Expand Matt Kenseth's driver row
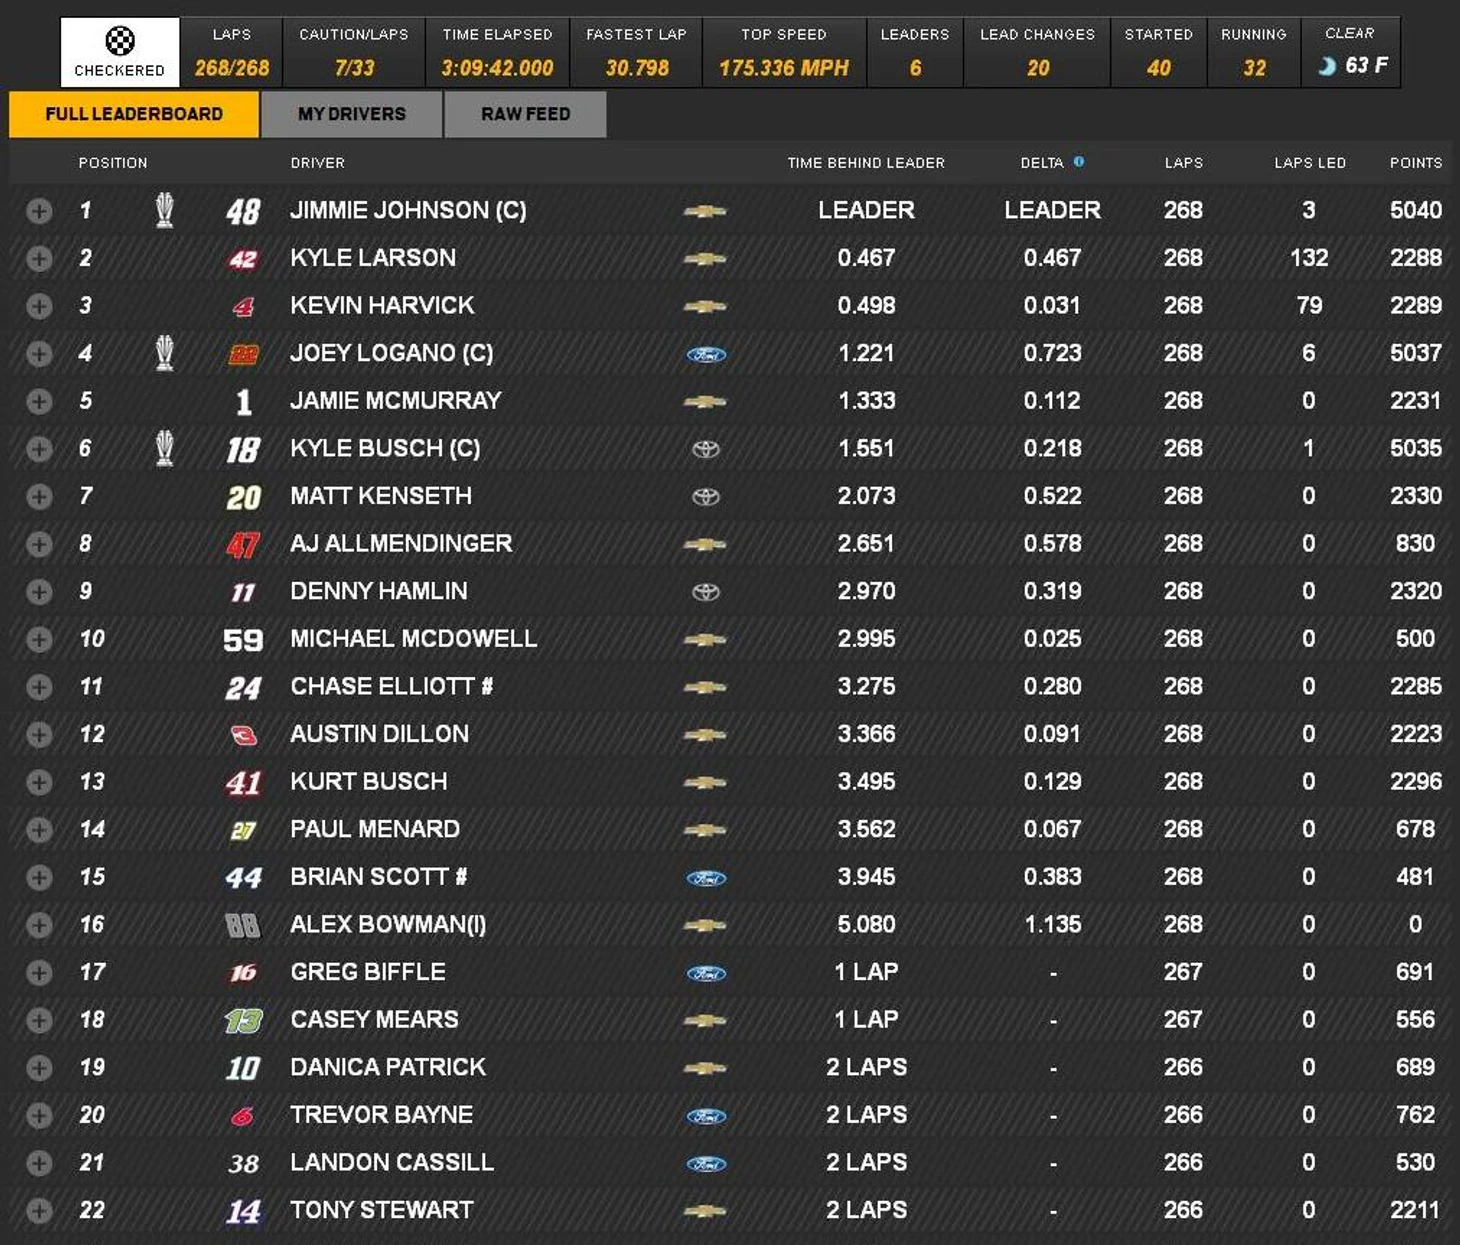Image resolution: width=1460 pixels, height=1245 pixels. click(39, 497)
